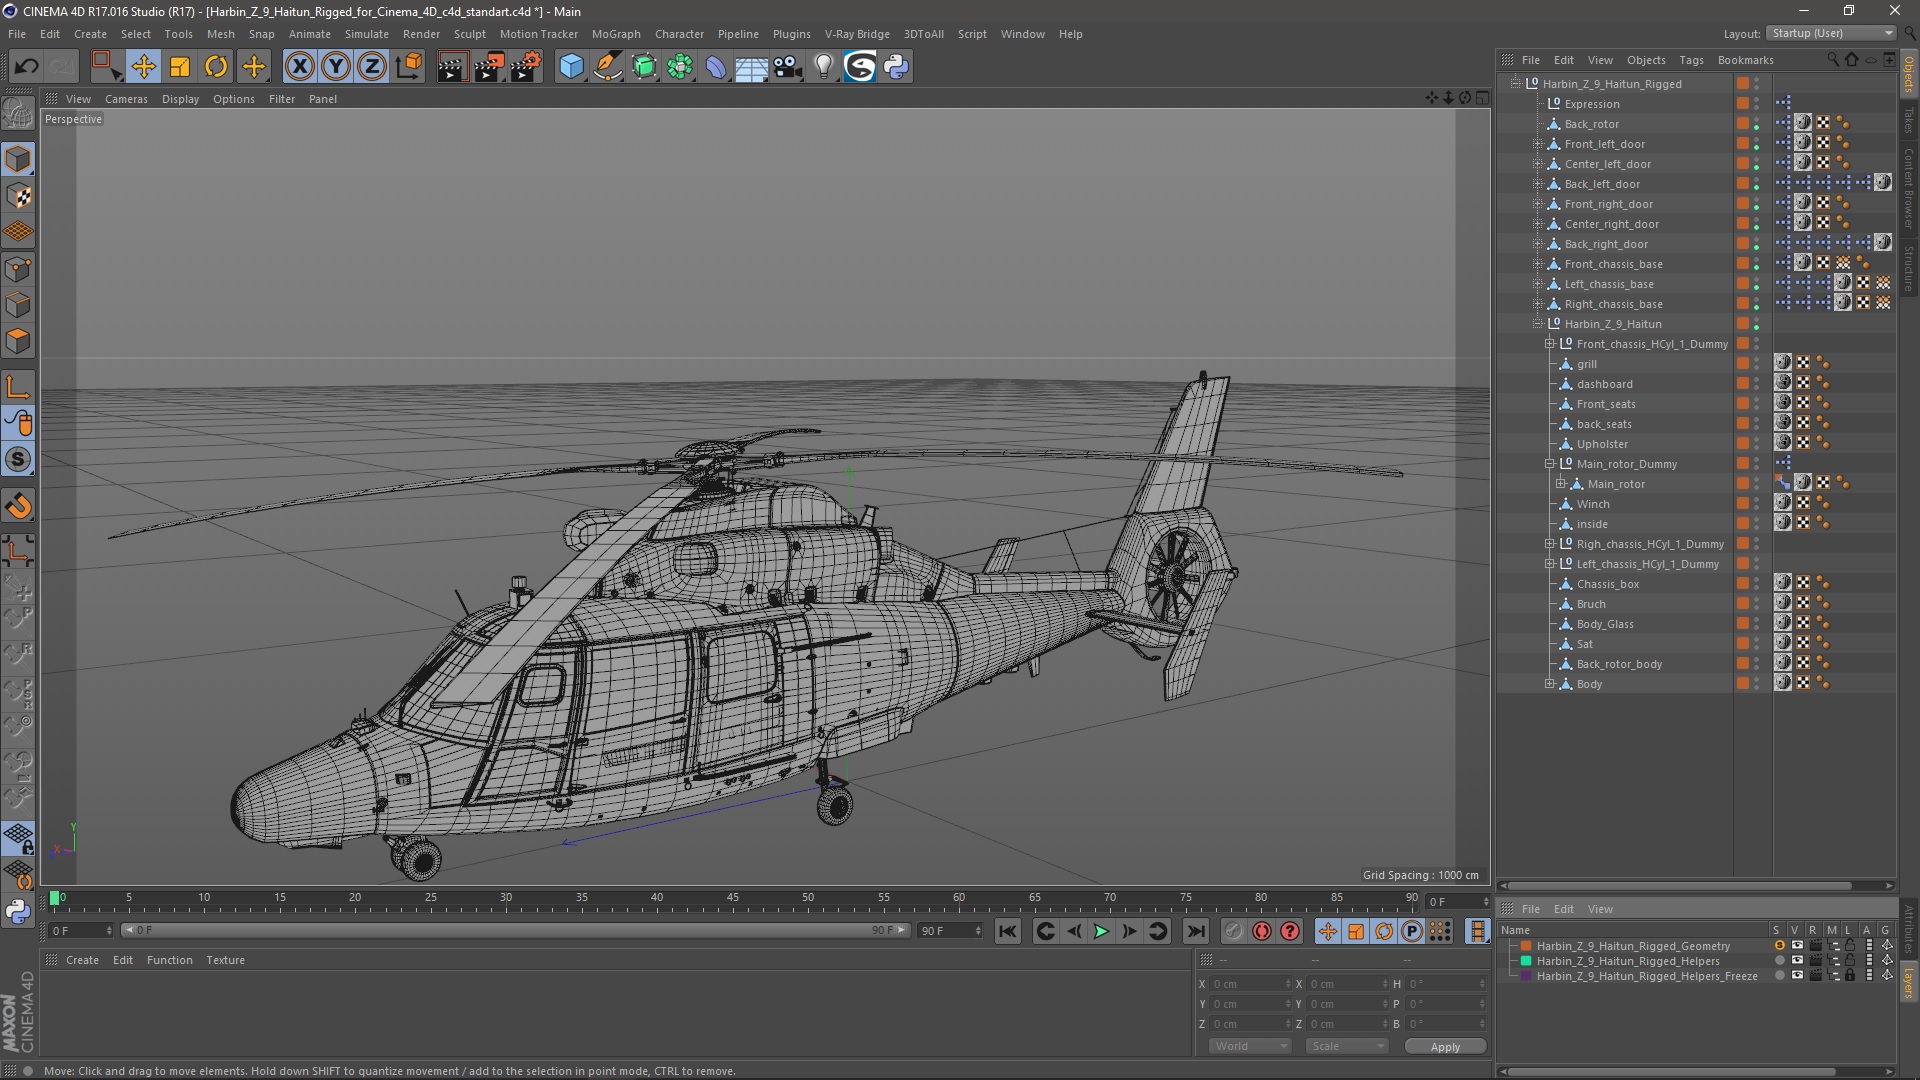Click the Apply button
The height and width of the screenshot is (1080, 1920).
click(x=1445, y=1047)
